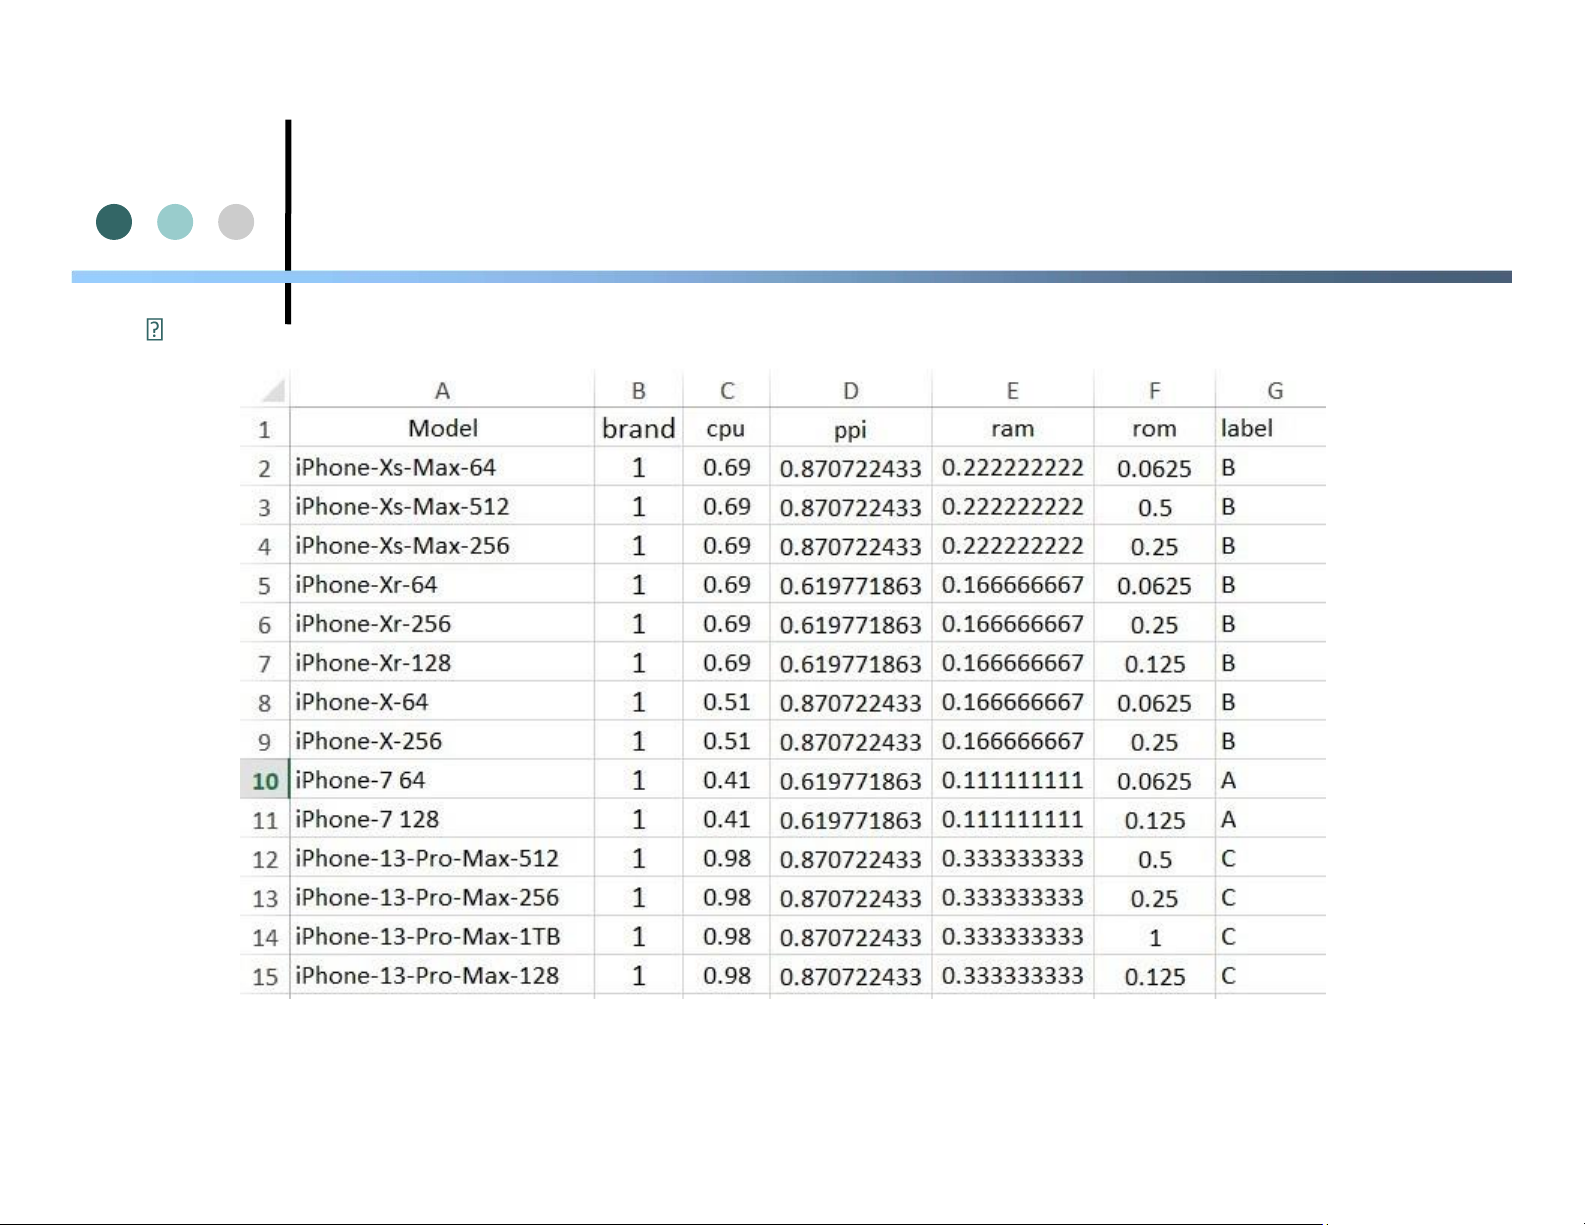Screen dimensions: 1585x1225
Task: Click ppi 0.870722433 in iPhone-X-256 row
Action: (x=851, y=741)
